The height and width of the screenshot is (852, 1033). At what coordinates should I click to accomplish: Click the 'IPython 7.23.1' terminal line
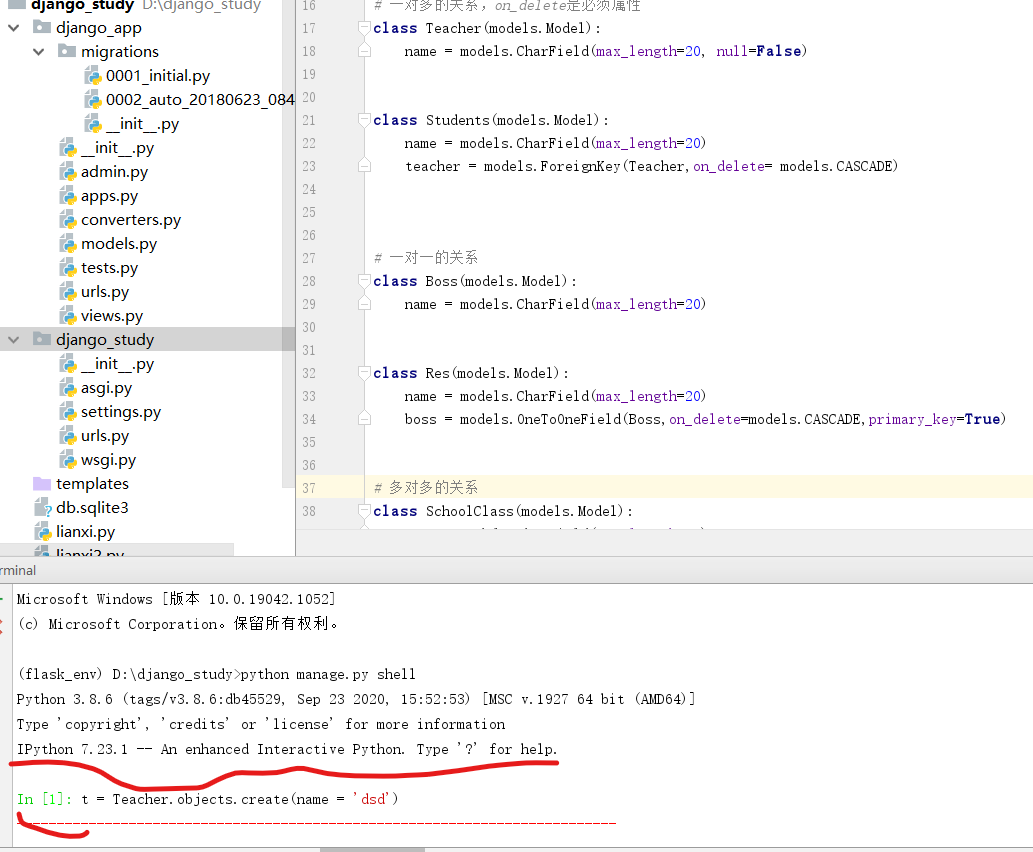[287, 749]
